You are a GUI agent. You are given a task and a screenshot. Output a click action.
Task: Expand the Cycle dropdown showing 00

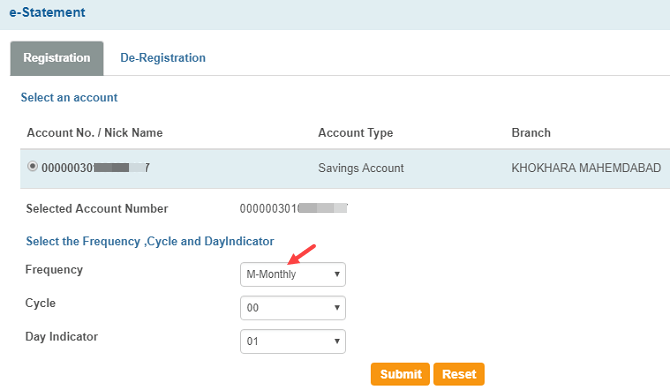(293, 308)
